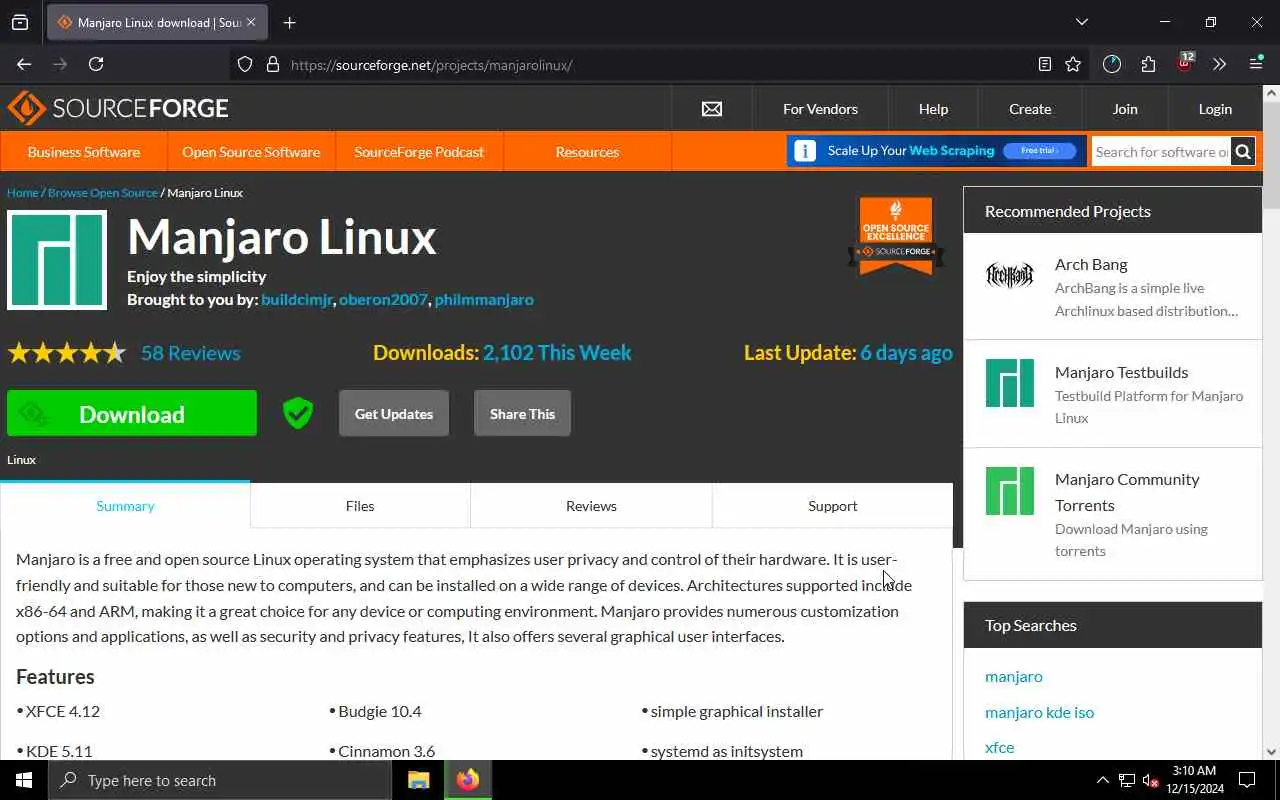Switch to the Summary tab
This screenshot has height=800, width=1280.
125,505
